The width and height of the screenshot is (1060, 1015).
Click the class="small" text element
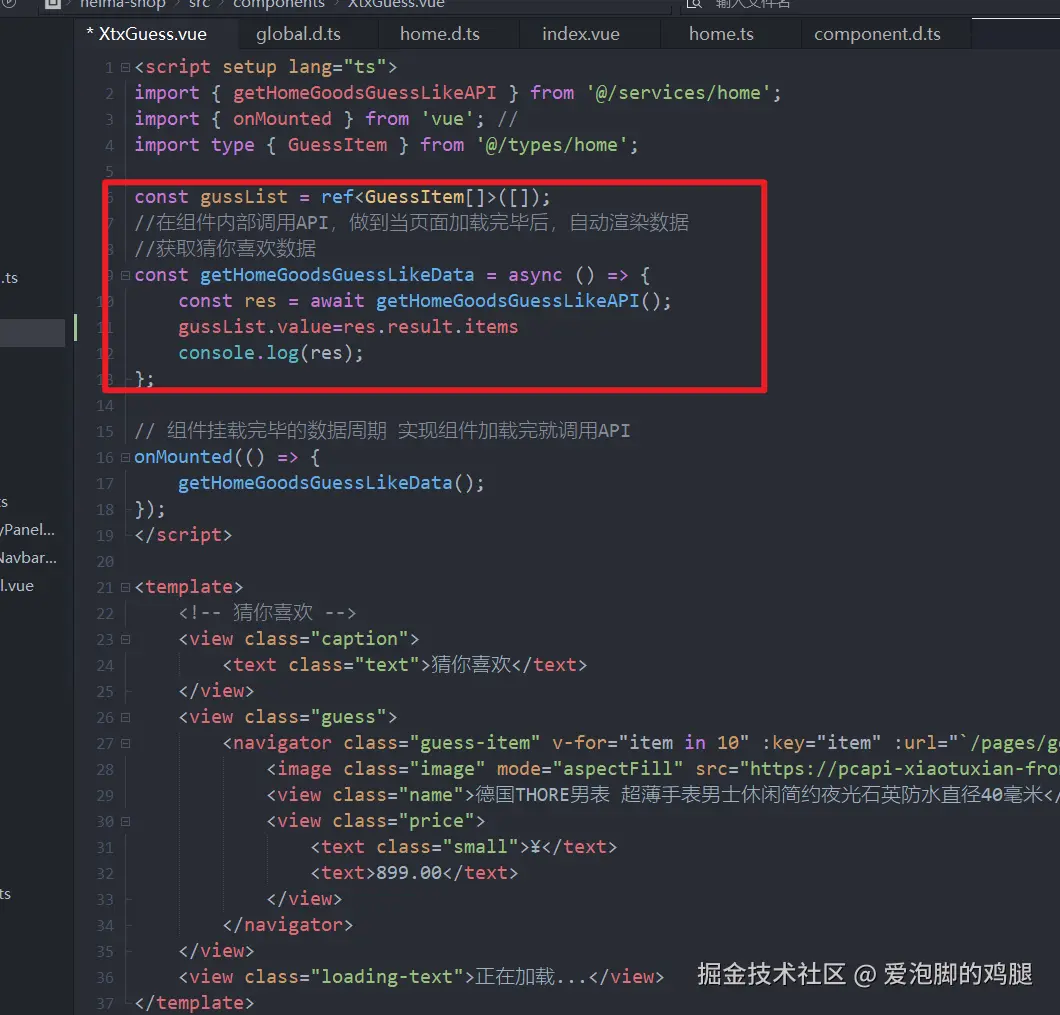pyautogui.click(x=464, y=847)
